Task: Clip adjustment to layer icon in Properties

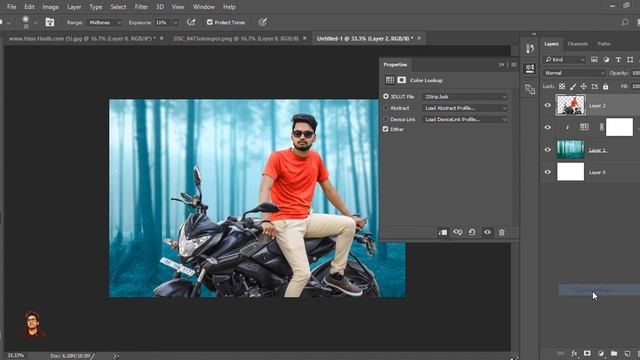Action: [x=443, y=232]
